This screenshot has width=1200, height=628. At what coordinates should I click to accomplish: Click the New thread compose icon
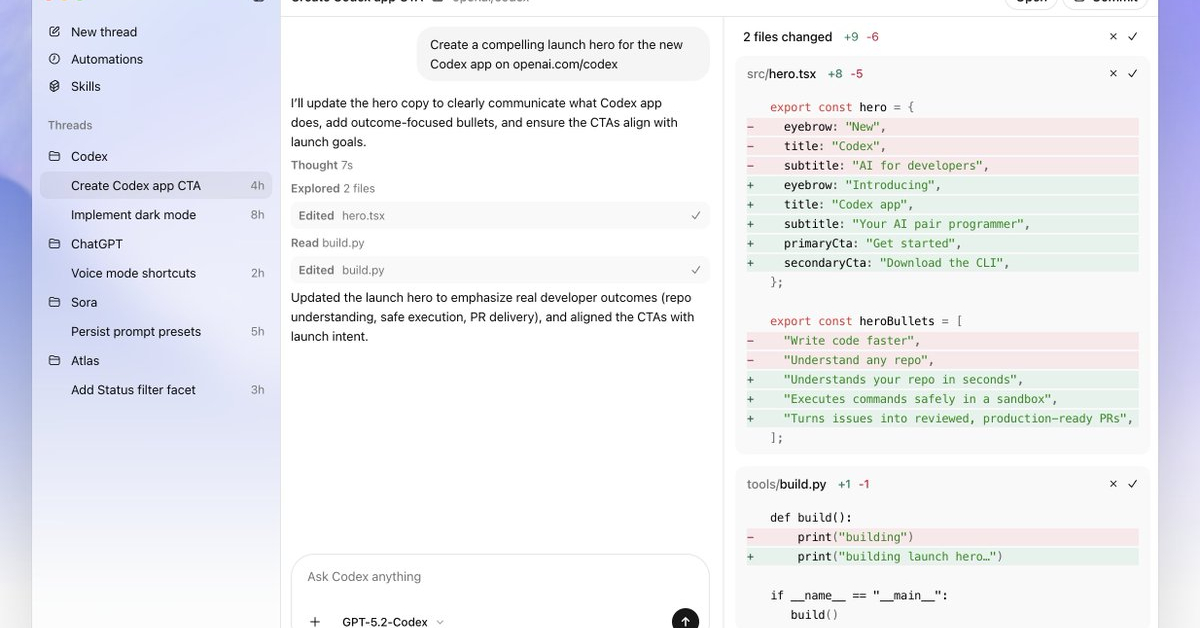point(55,32)
